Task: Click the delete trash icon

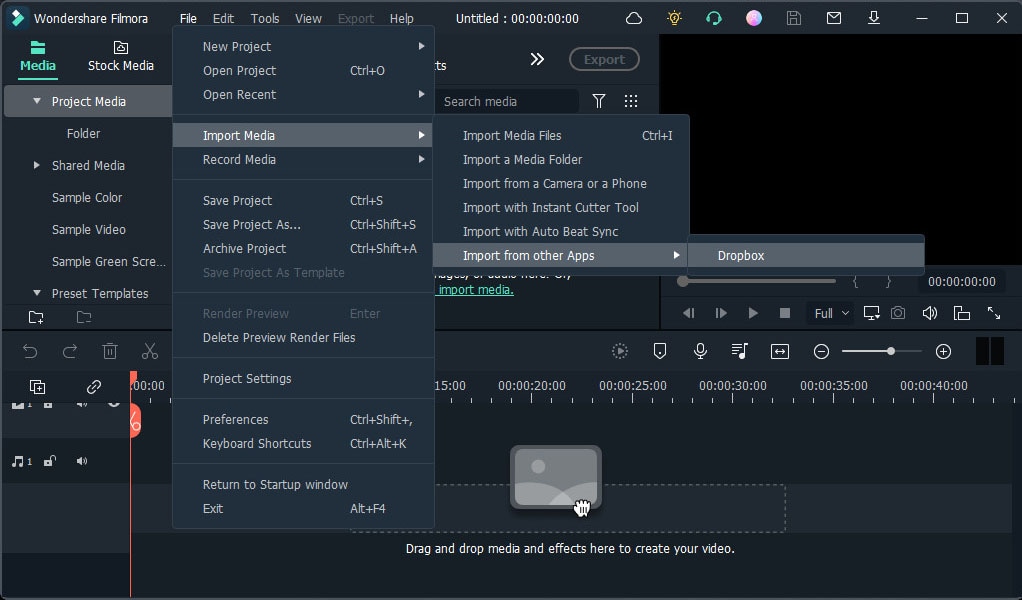Action: coord(110,351)
